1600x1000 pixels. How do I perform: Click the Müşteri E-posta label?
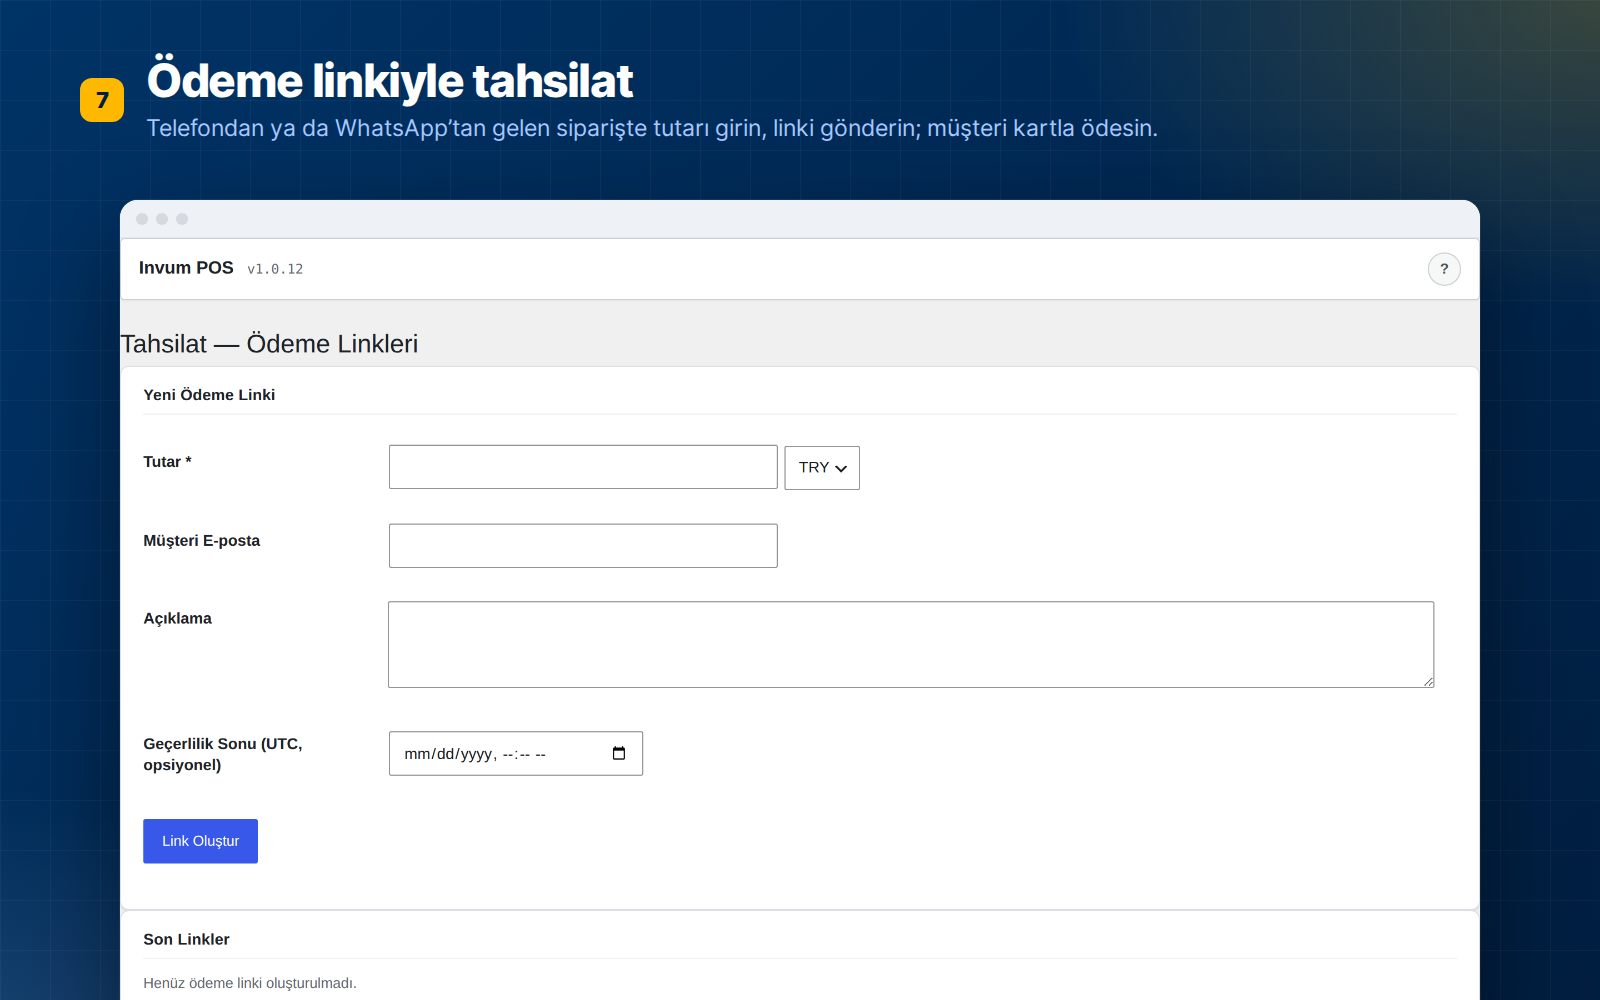pyautogui.click(x=201, y=541)
